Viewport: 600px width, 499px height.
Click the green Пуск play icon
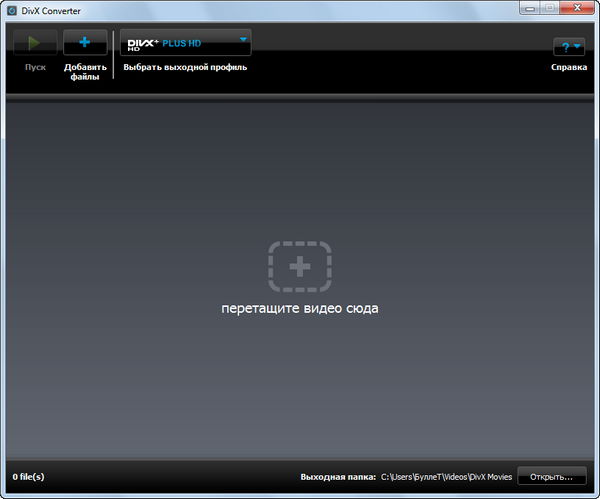[x=35, y=43]
